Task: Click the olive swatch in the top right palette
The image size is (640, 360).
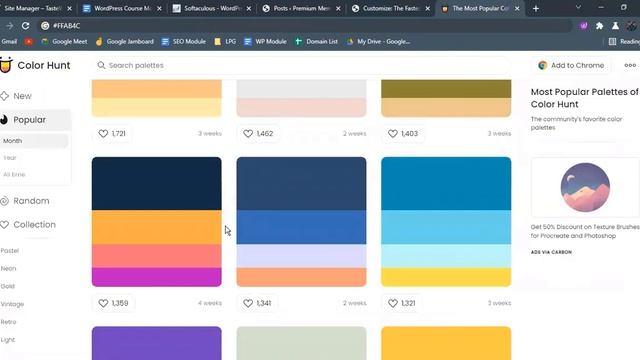Action: [446, 89]
